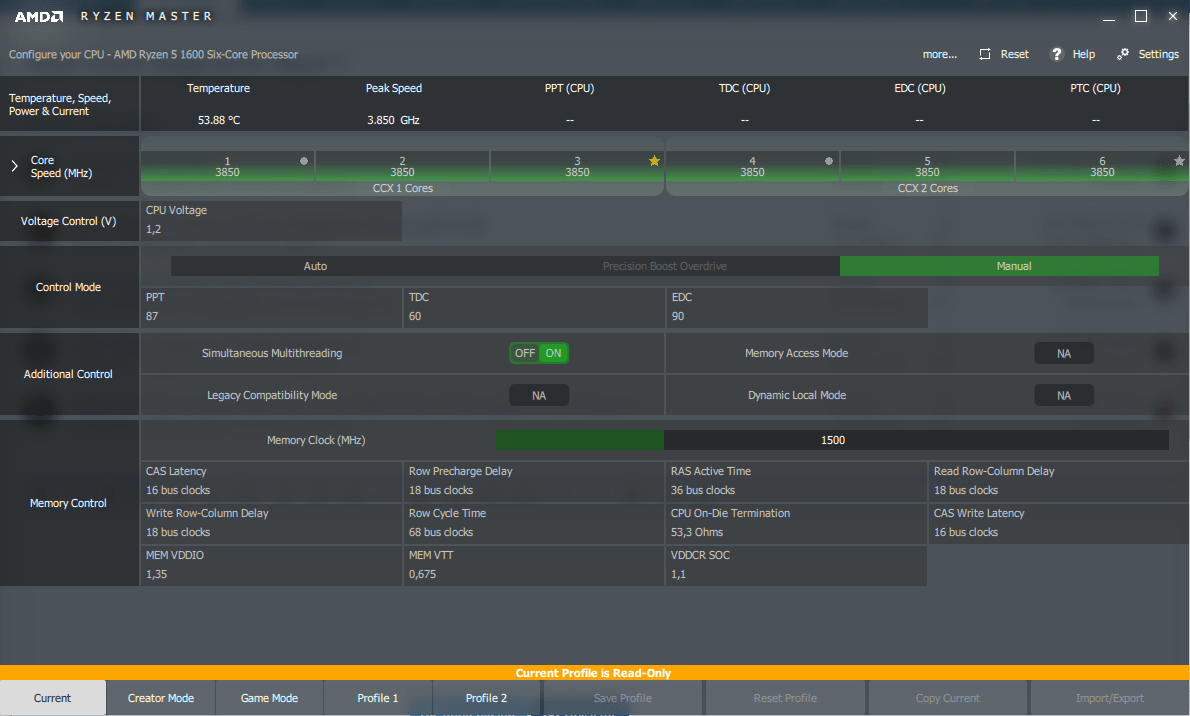Click the gold star on core 3
1190x716 pixels.
click(654, 161)
